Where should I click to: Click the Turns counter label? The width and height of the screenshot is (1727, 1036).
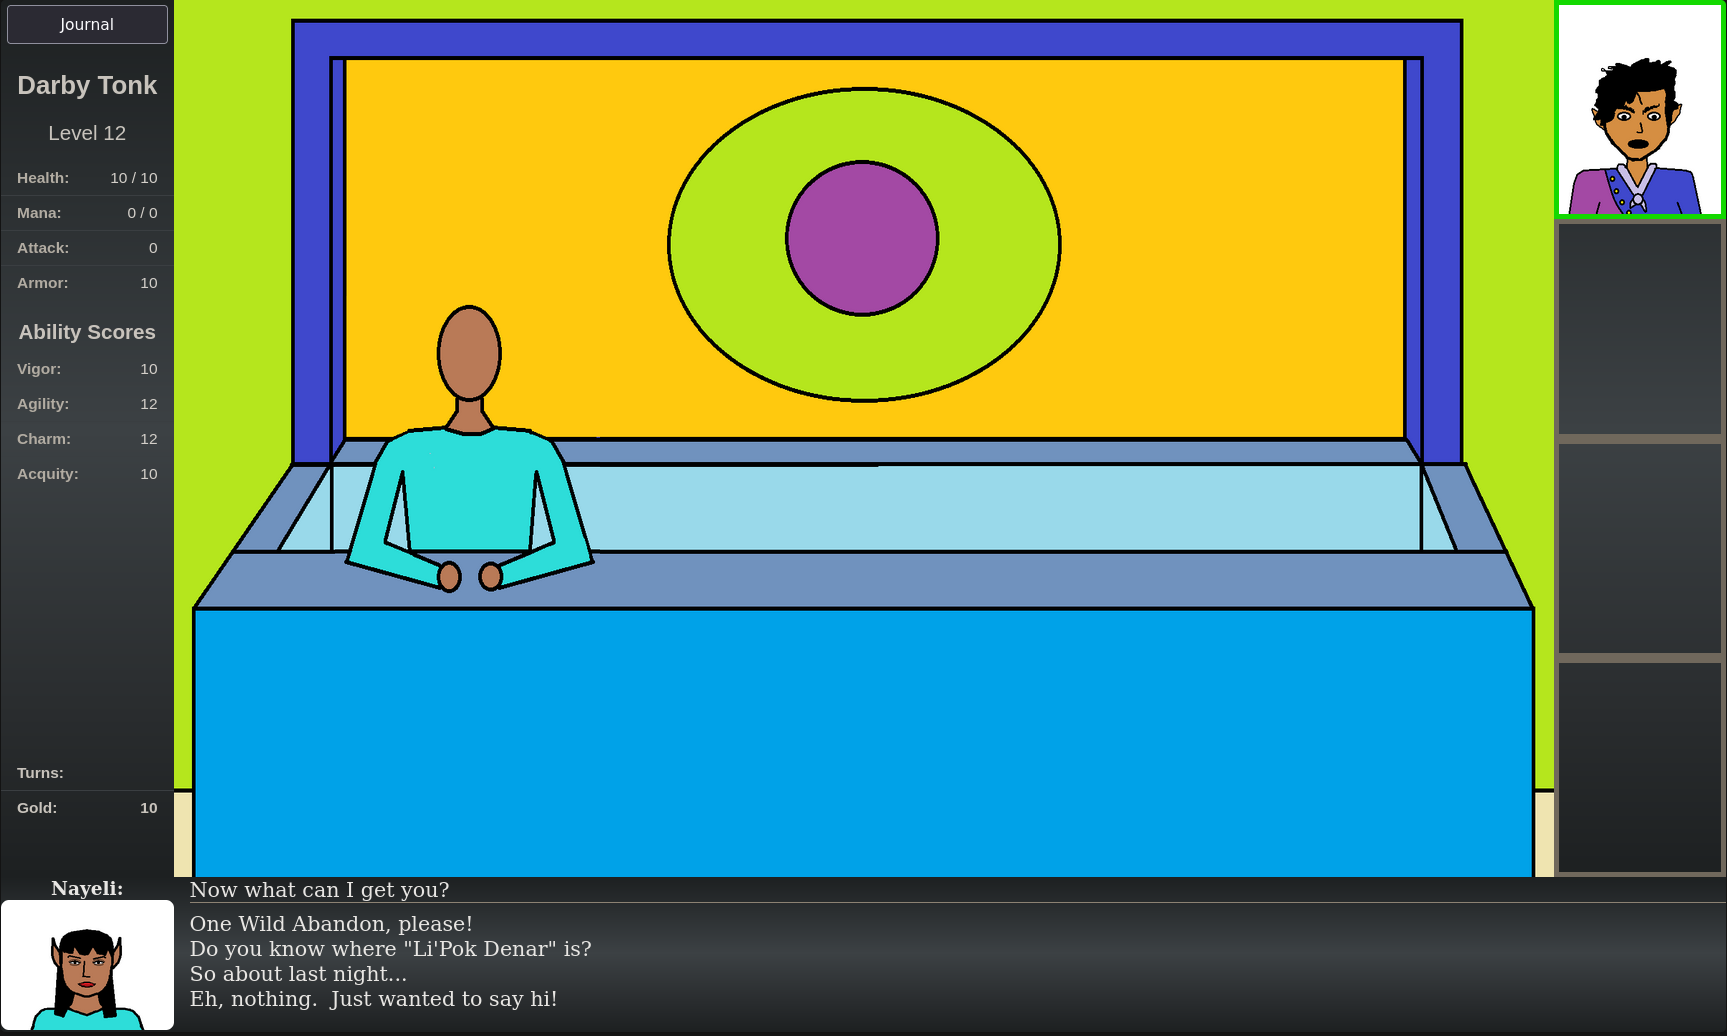40,773
